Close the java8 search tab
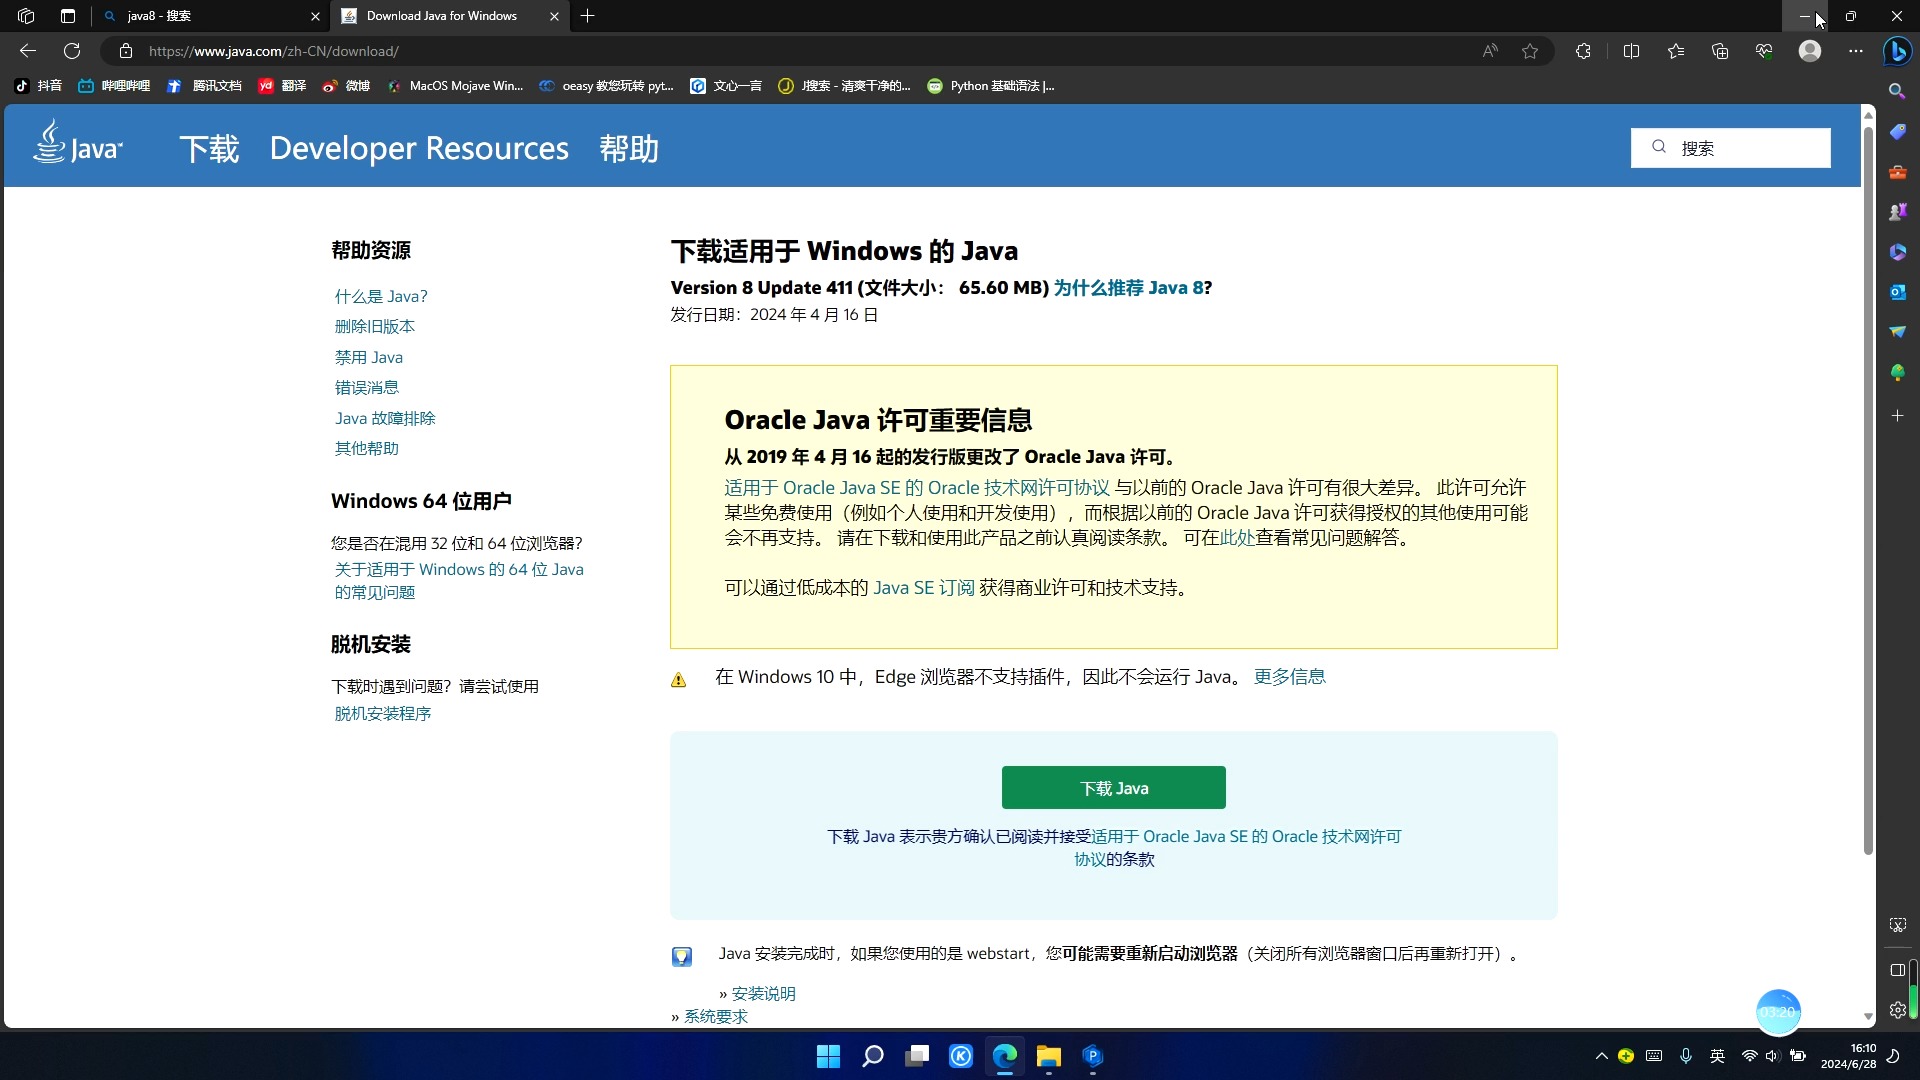 click(x=315, y=16)
